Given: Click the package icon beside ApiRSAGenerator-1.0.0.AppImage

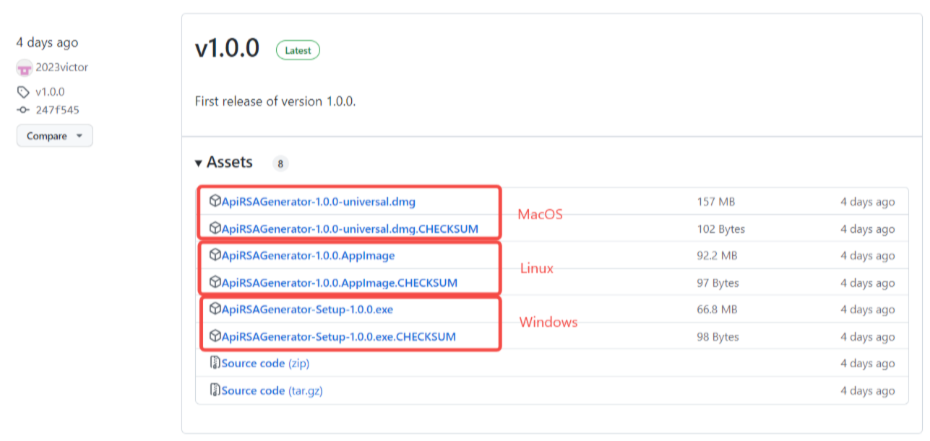Looking at the screenshot, I should tap(215, 256).
